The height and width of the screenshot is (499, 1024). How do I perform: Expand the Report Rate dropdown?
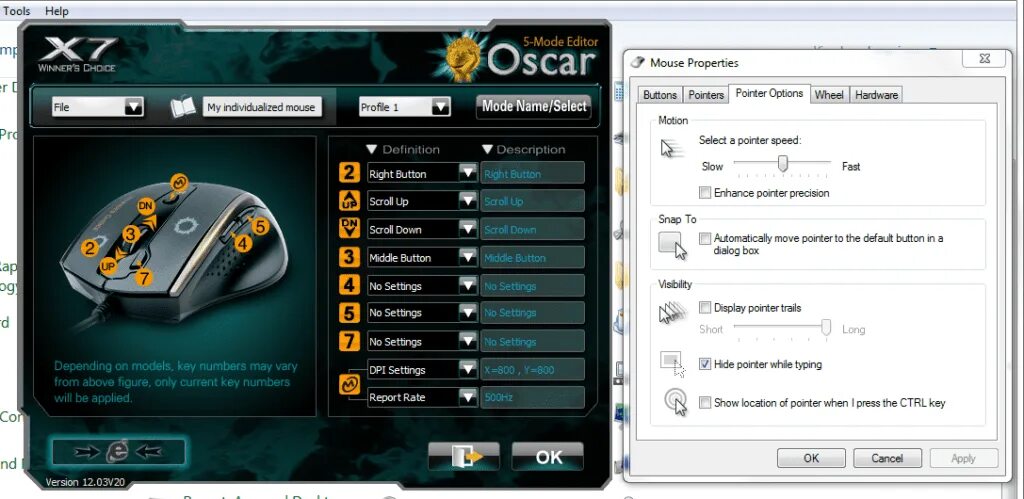tap(468, 396)
